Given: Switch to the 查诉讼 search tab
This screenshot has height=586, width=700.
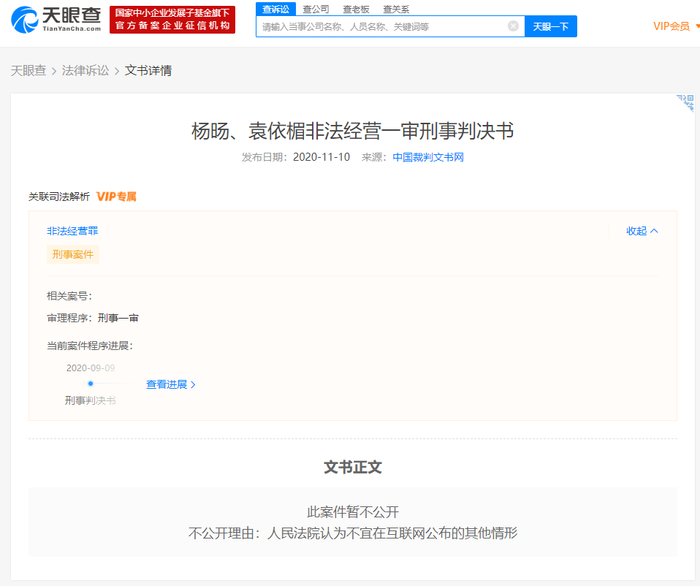Looking at the screenshot, I should 275,9.
